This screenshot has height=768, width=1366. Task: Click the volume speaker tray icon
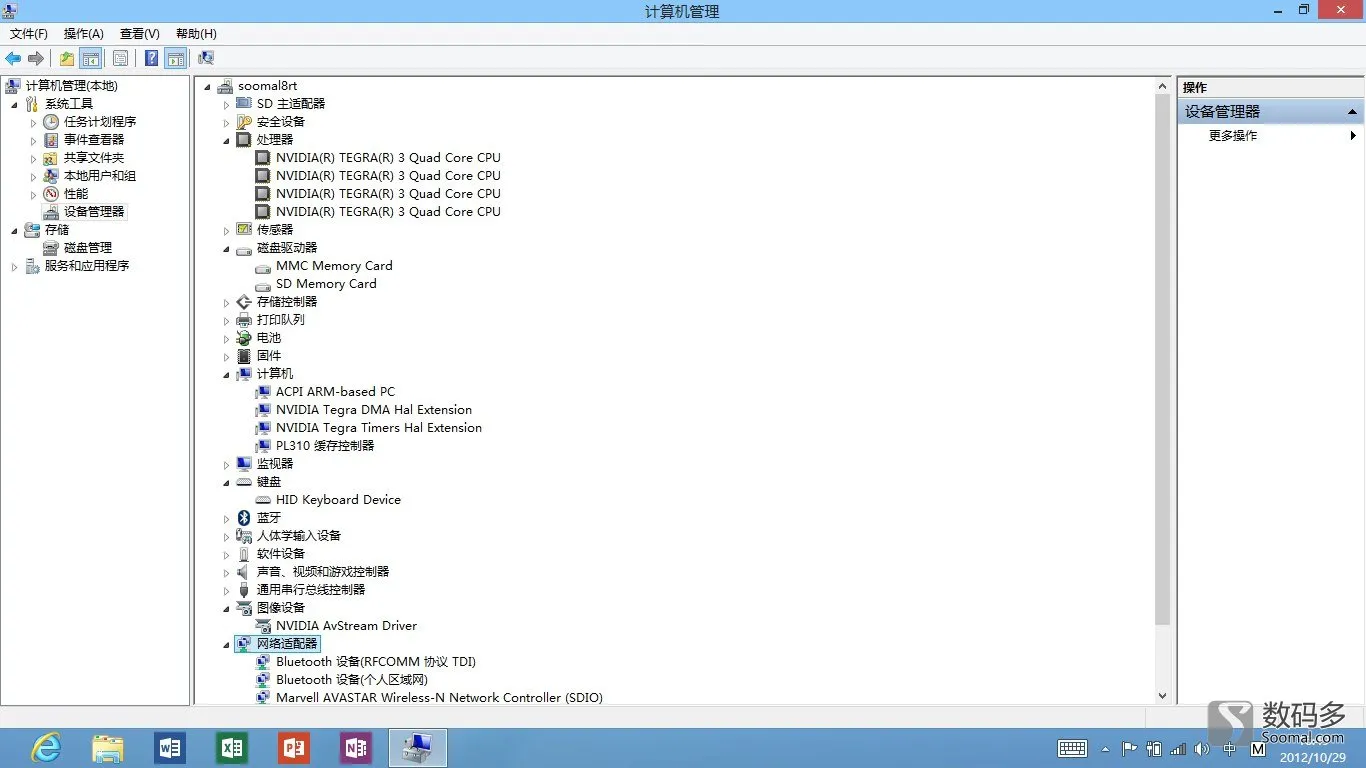pos(1202,748)
